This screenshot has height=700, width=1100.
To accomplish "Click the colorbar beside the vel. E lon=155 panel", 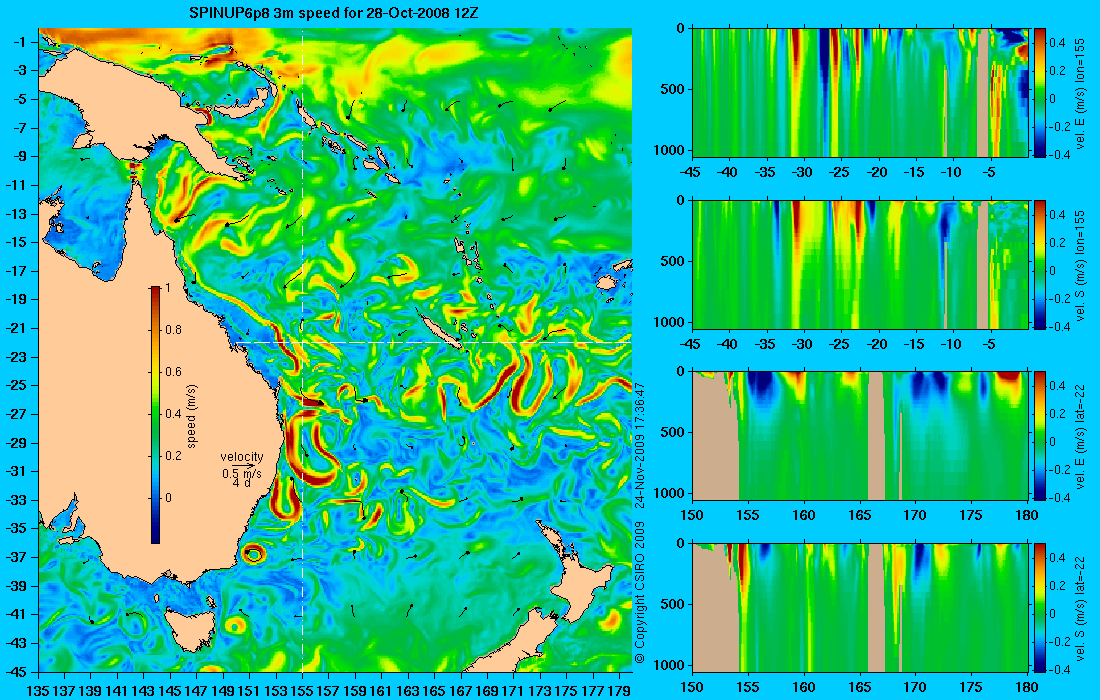I will click(1040, 93).
